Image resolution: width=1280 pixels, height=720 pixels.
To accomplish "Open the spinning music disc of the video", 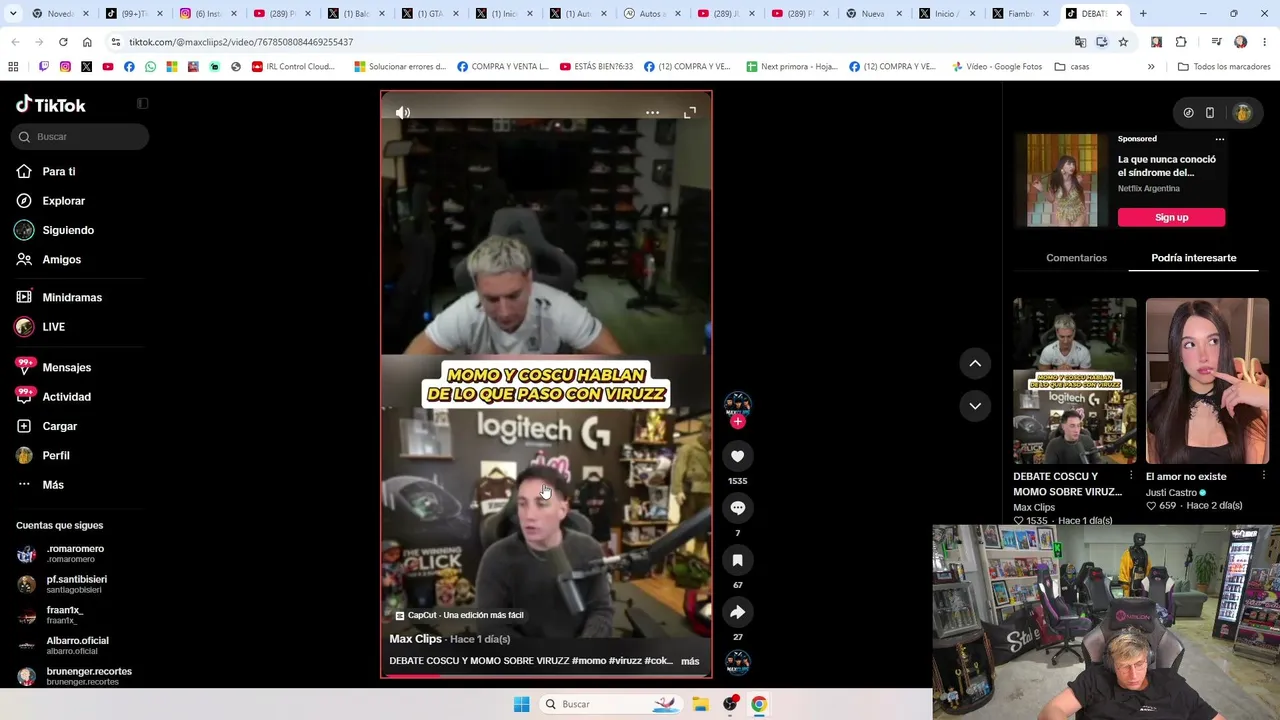I will pyautogui.click(x=738, y=662).
